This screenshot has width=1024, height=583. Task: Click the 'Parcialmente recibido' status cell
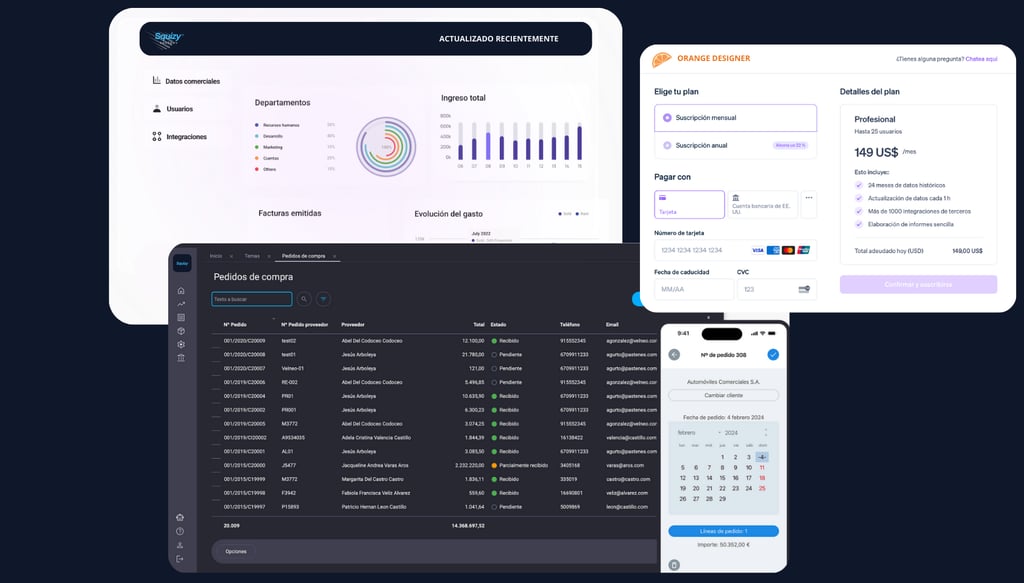pos(519,465)
